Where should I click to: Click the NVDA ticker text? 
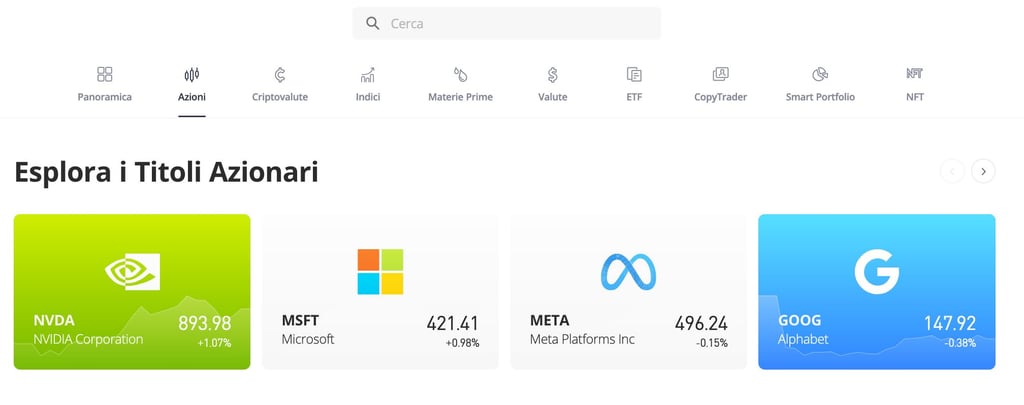[54, 321]
